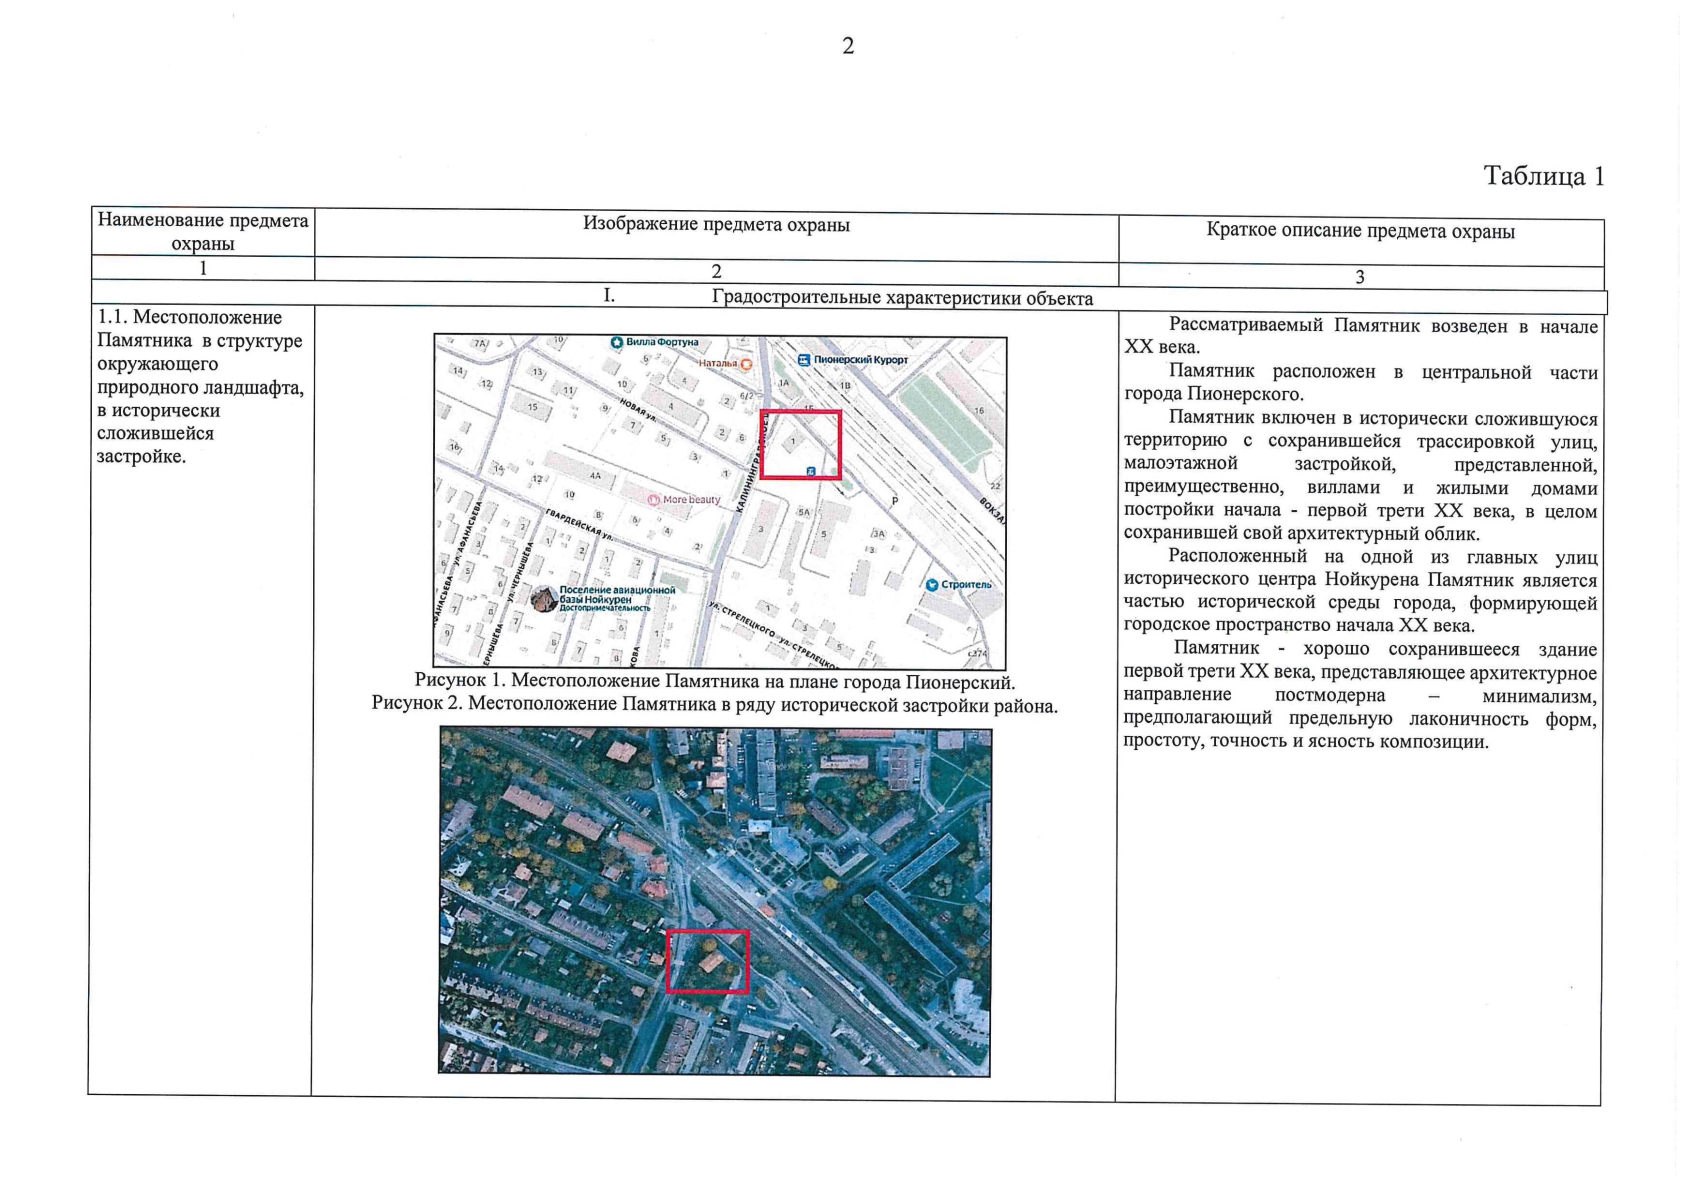
Task: Click the orange Наталья place marker icon
Action: (746, 365)
